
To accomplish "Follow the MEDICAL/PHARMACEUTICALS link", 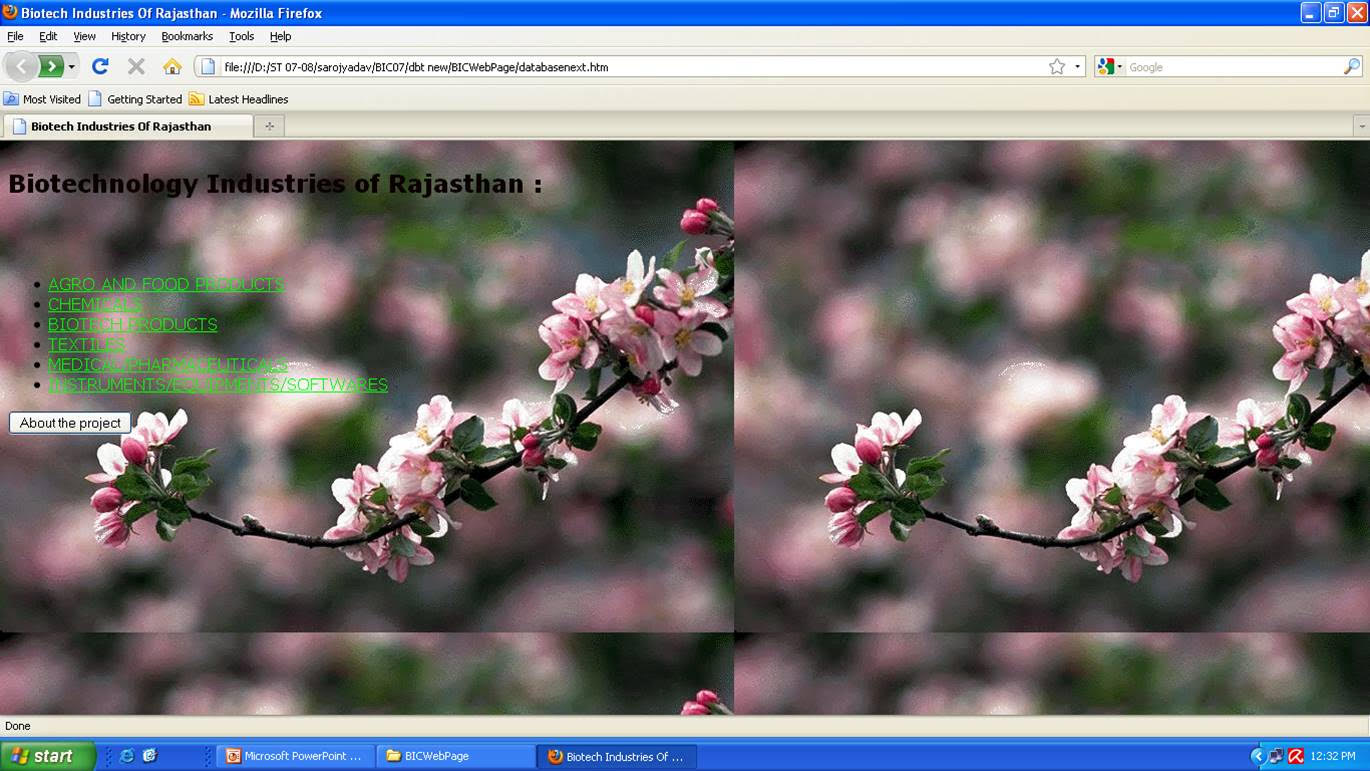I will coord(168,364).
